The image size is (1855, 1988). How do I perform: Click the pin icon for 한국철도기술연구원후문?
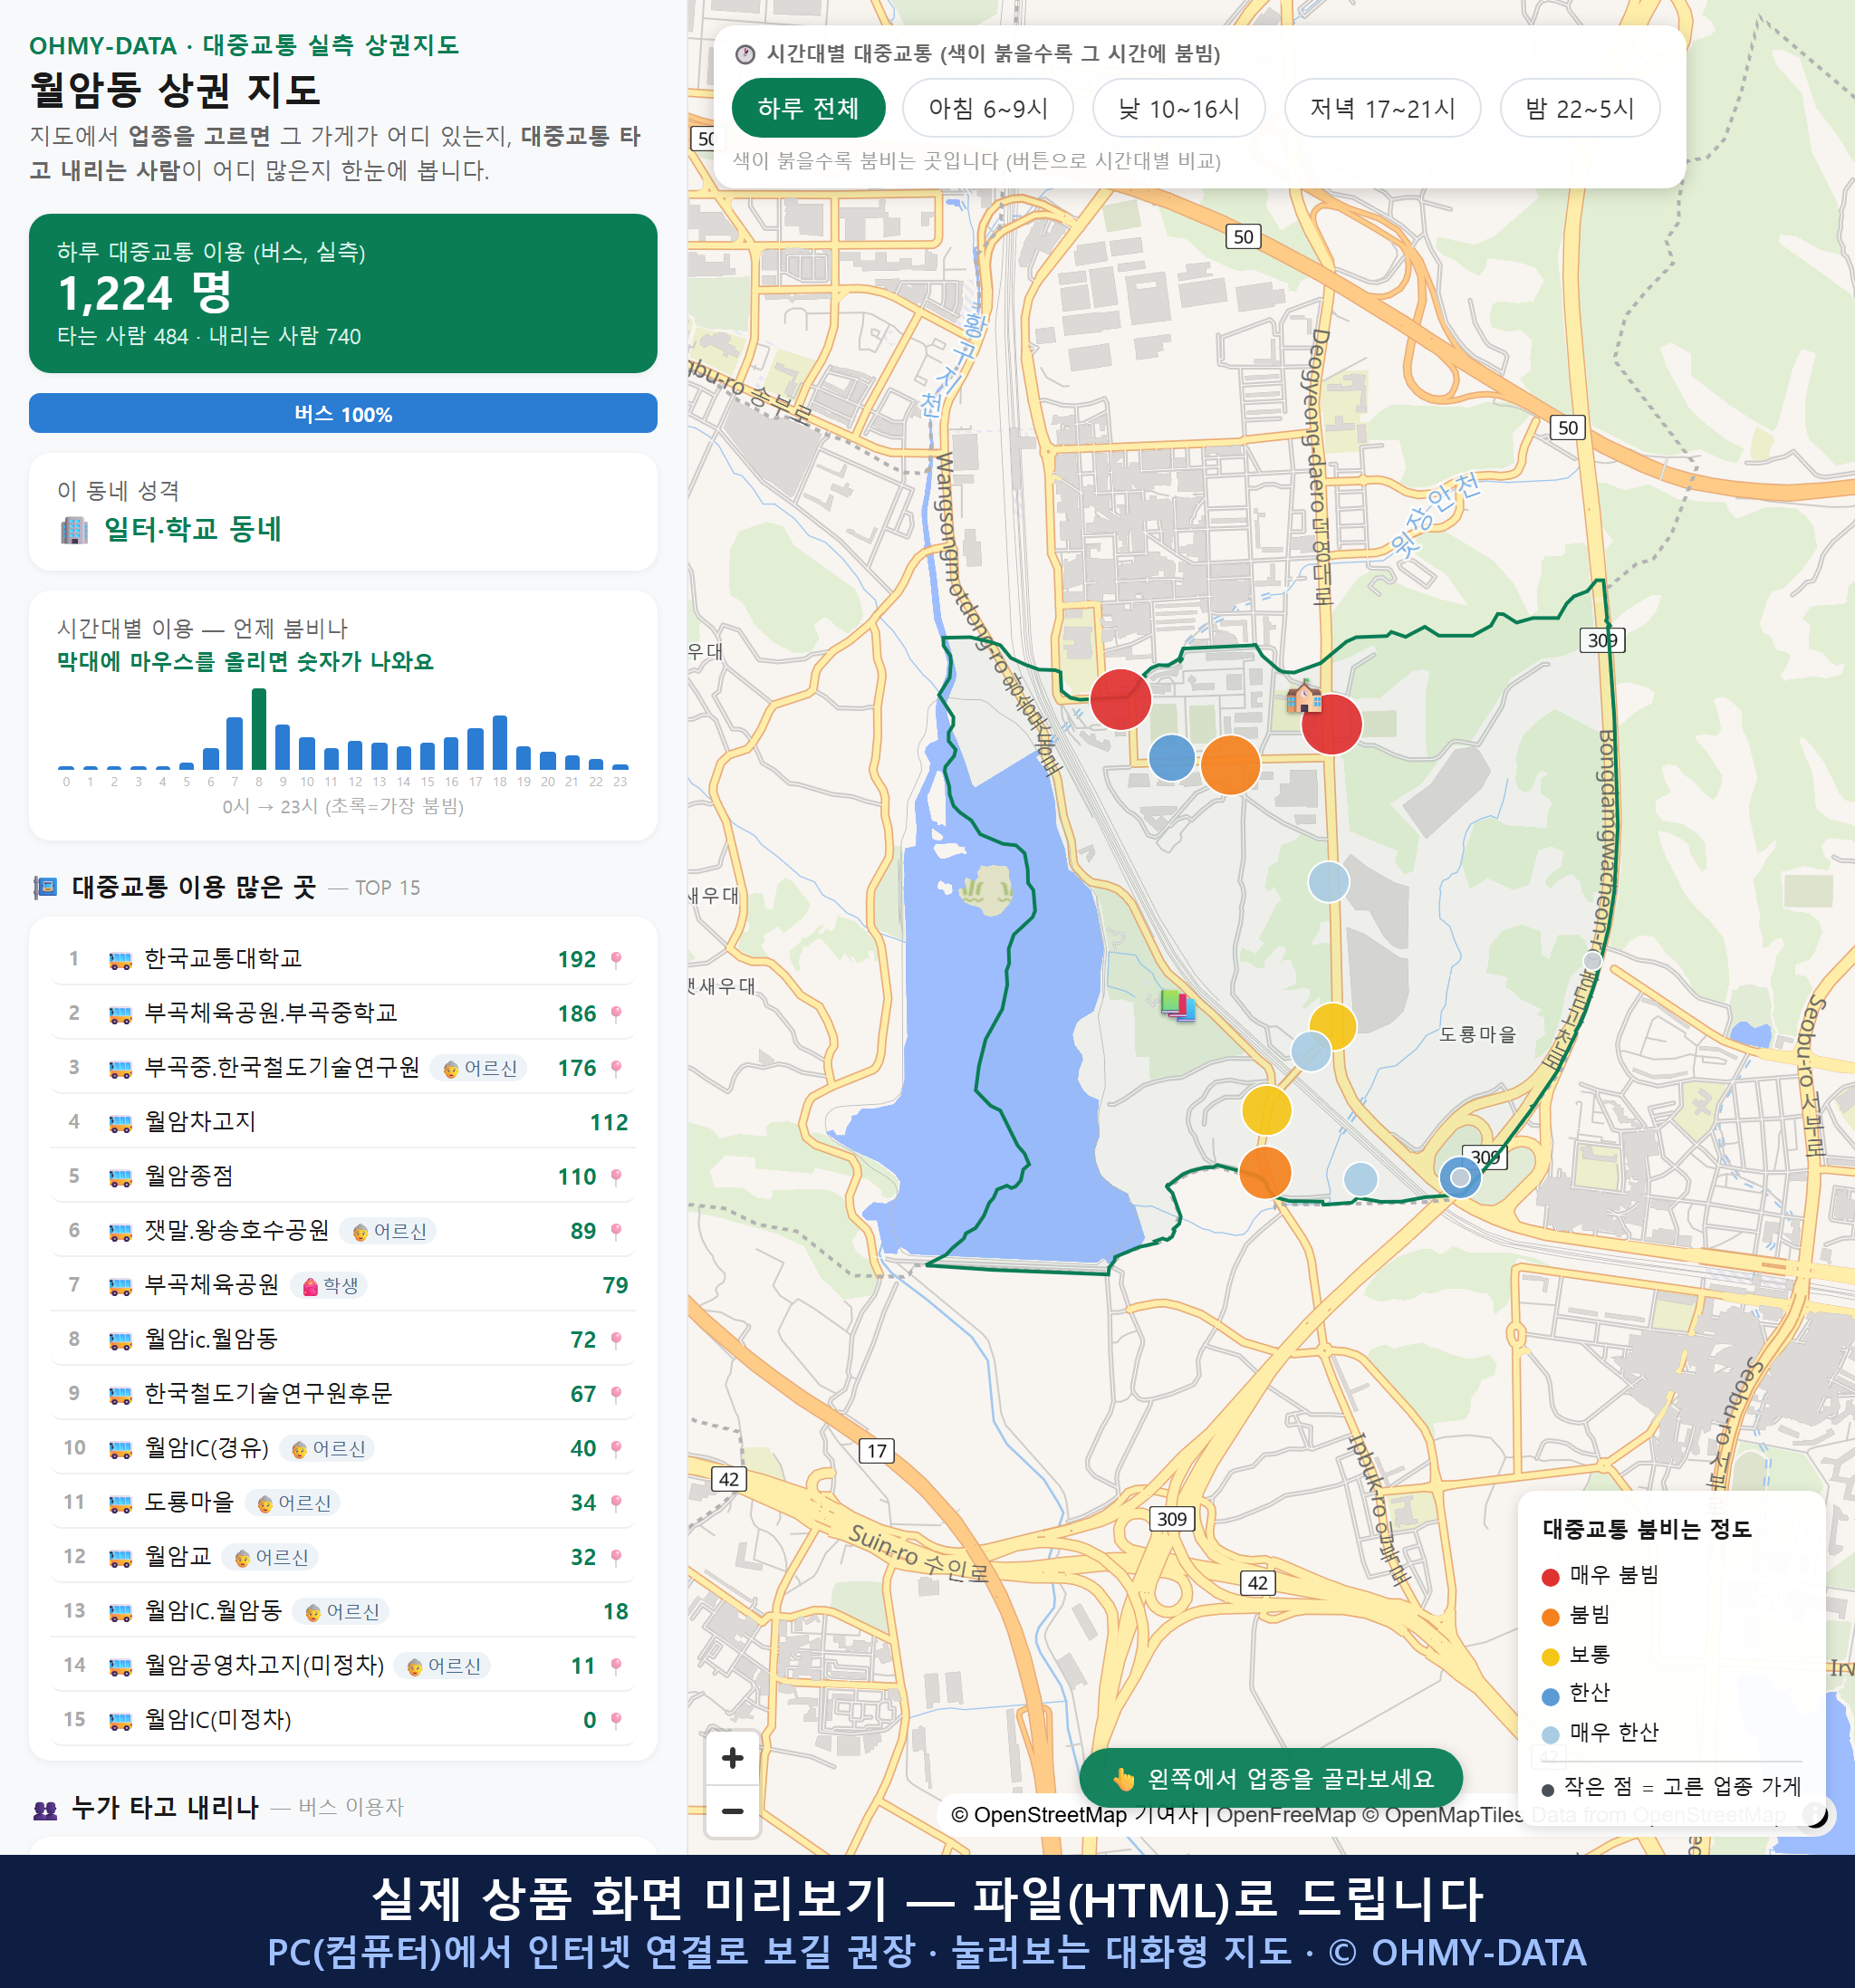[616, 1394]
